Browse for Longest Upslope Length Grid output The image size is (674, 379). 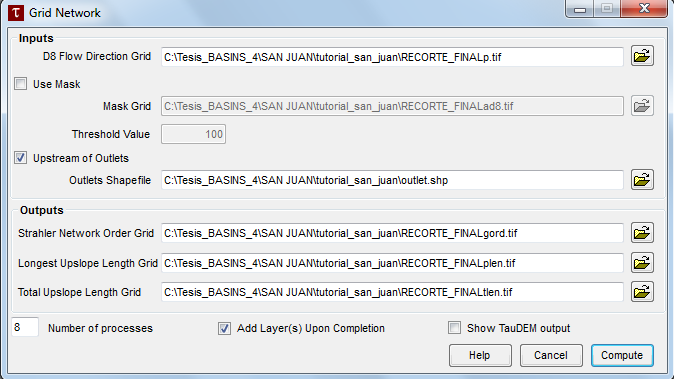pyautogui.click(x=642, y=263)
